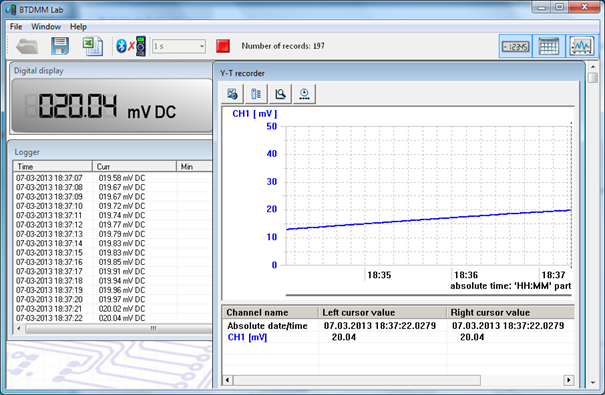Screen dimensions: 605x395
Task: Click the cursor columns icon in recorder toolbar
Action: click(256, 94)
